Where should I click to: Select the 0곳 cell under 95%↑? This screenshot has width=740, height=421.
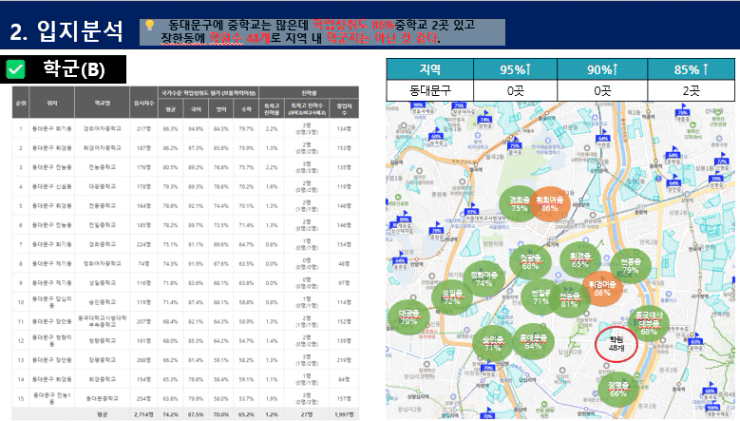pyautogui.click(x=515, y=90)
